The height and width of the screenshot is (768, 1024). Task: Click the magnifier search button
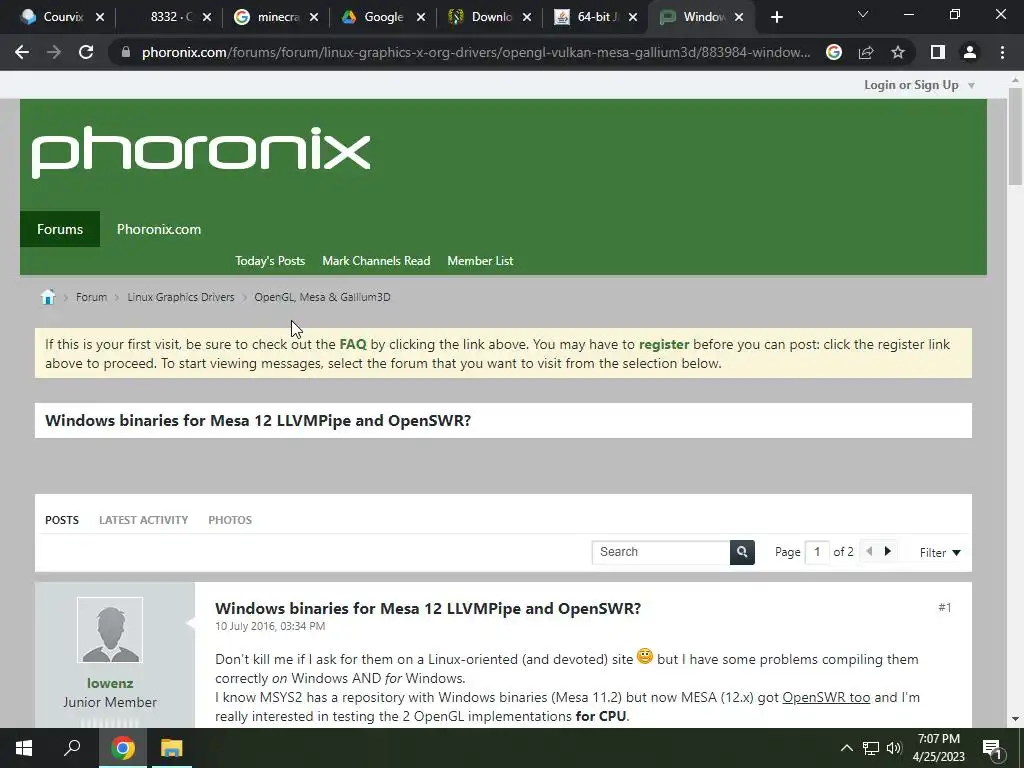tap(742, 552)
